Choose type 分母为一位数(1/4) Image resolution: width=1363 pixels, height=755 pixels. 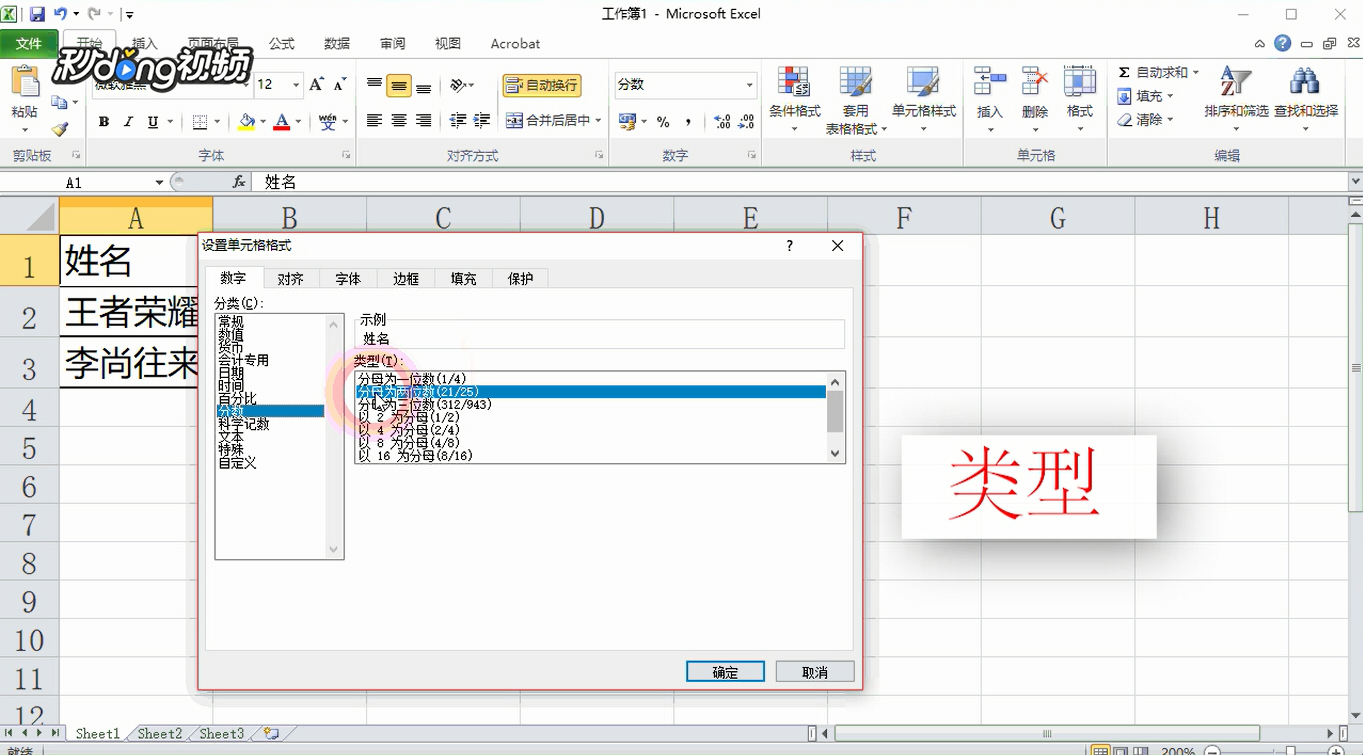coord(590,379)
